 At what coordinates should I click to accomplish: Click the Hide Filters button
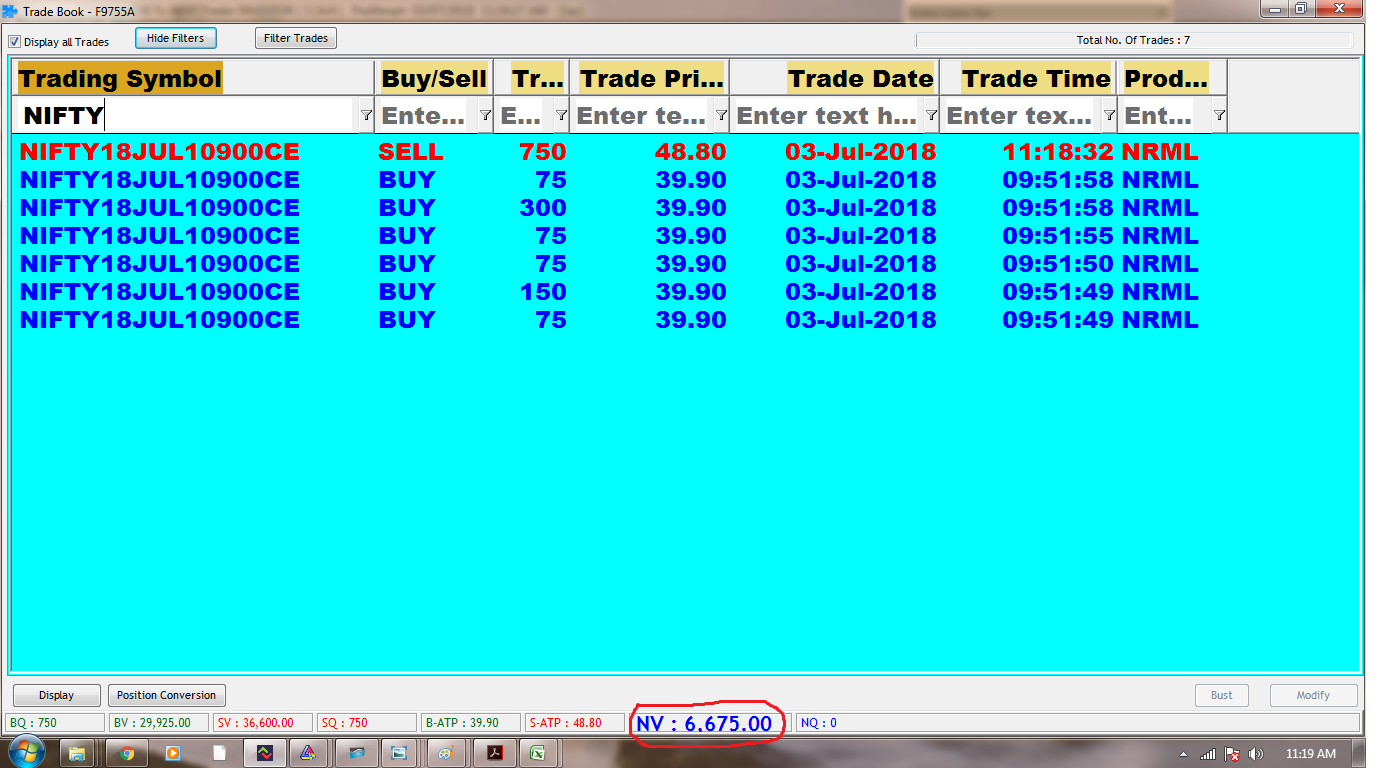(x=175, y=39)
